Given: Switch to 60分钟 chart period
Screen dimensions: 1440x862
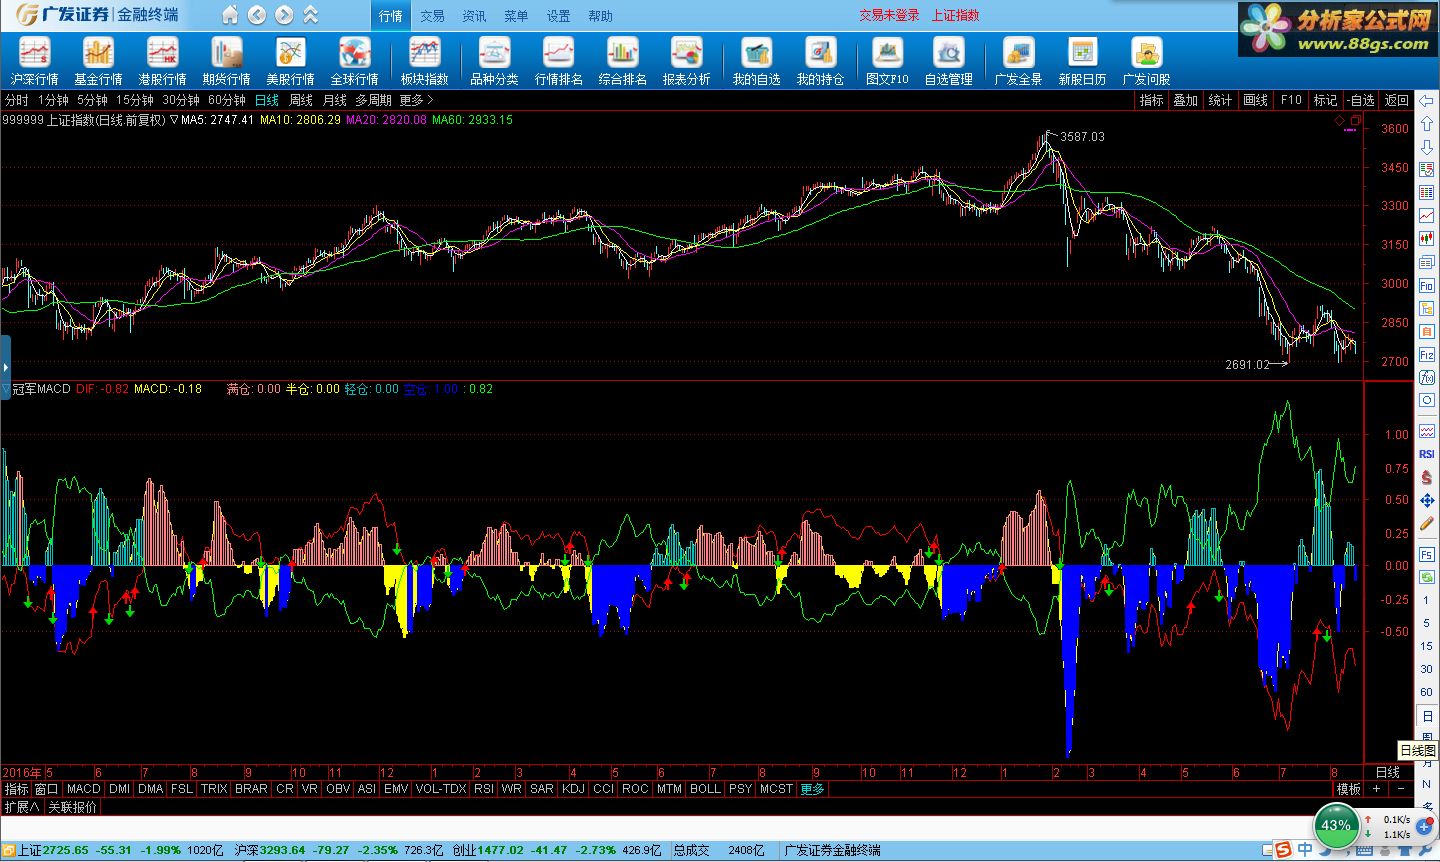Looking at the screenshot, I should (227, 100).
